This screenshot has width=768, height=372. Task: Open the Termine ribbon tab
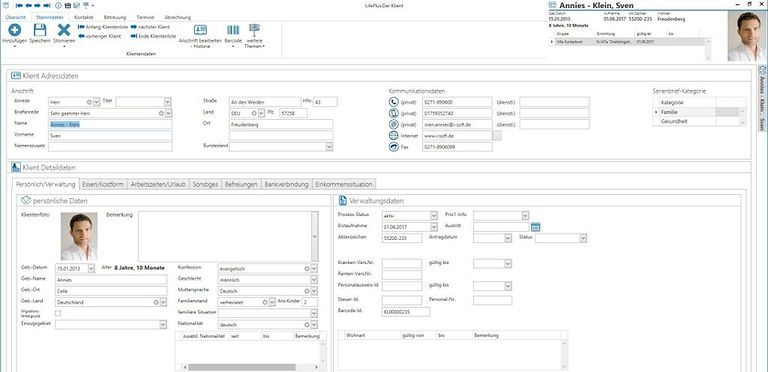(x=145, y=17)
